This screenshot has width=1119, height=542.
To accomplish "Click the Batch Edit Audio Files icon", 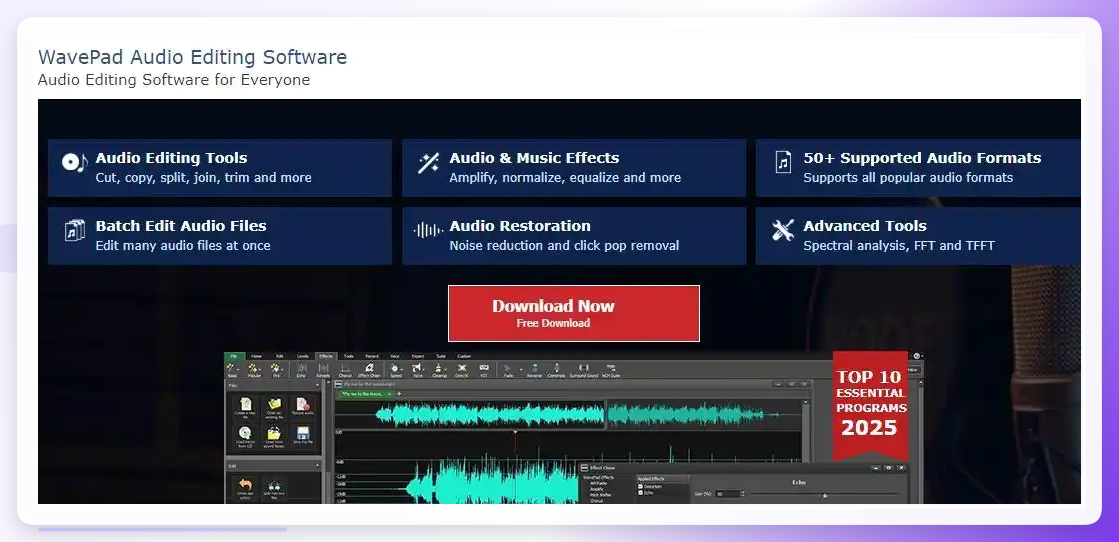I will pyautogui.click(x=74, y=230).
